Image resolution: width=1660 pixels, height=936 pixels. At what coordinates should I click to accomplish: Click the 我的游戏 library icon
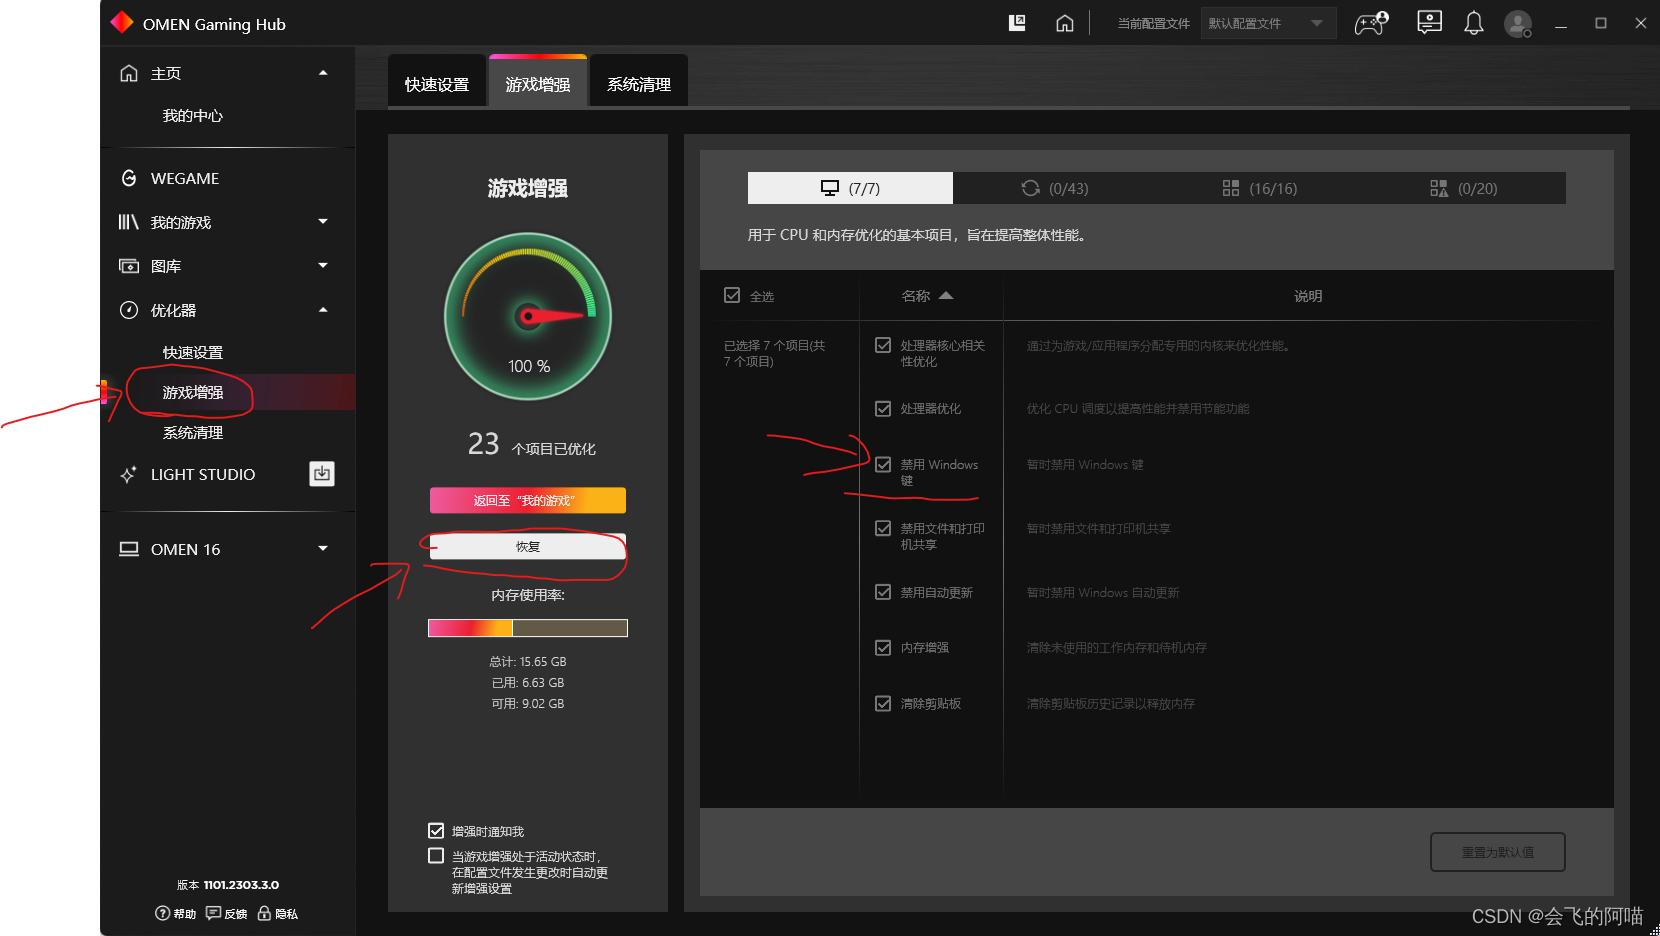pos(128,222)
